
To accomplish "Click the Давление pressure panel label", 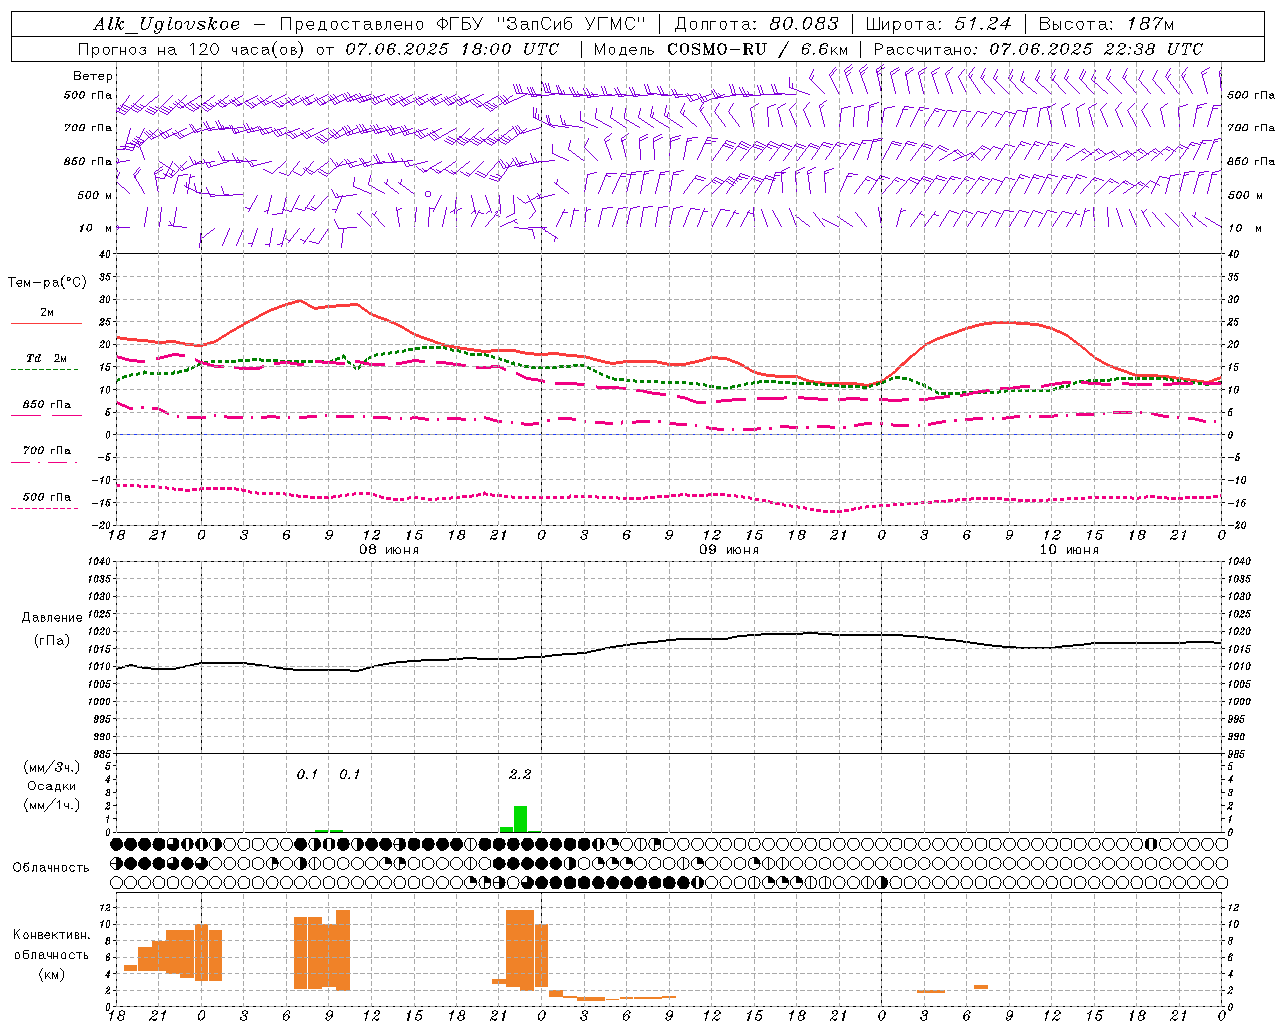I will pos(52,618).
